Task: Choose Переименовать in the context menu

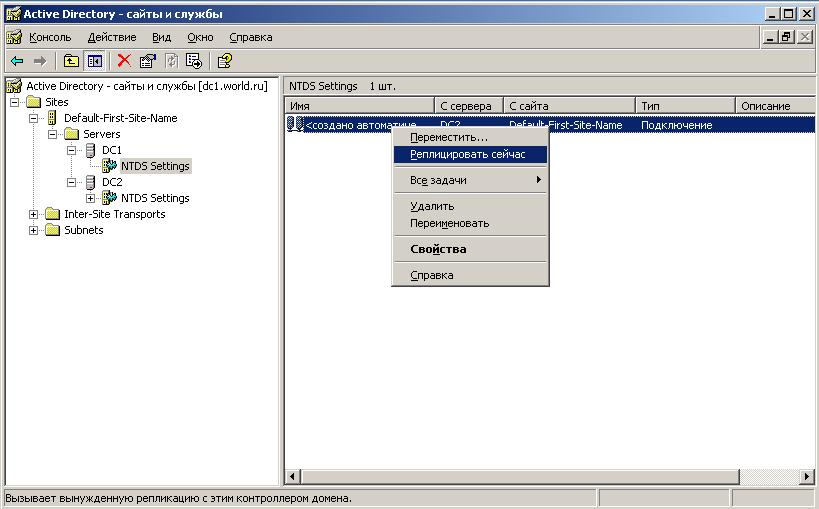Action: click(470, 223)
